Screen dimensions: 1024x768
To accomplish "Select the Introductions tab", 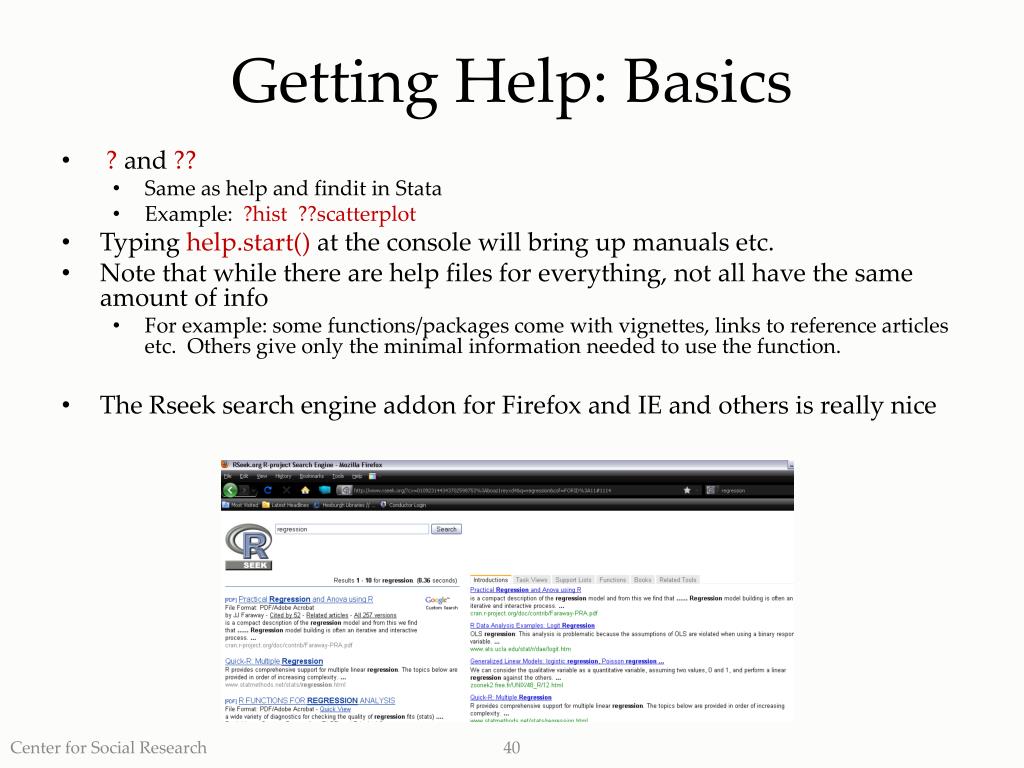I will [x=490, y=580].
